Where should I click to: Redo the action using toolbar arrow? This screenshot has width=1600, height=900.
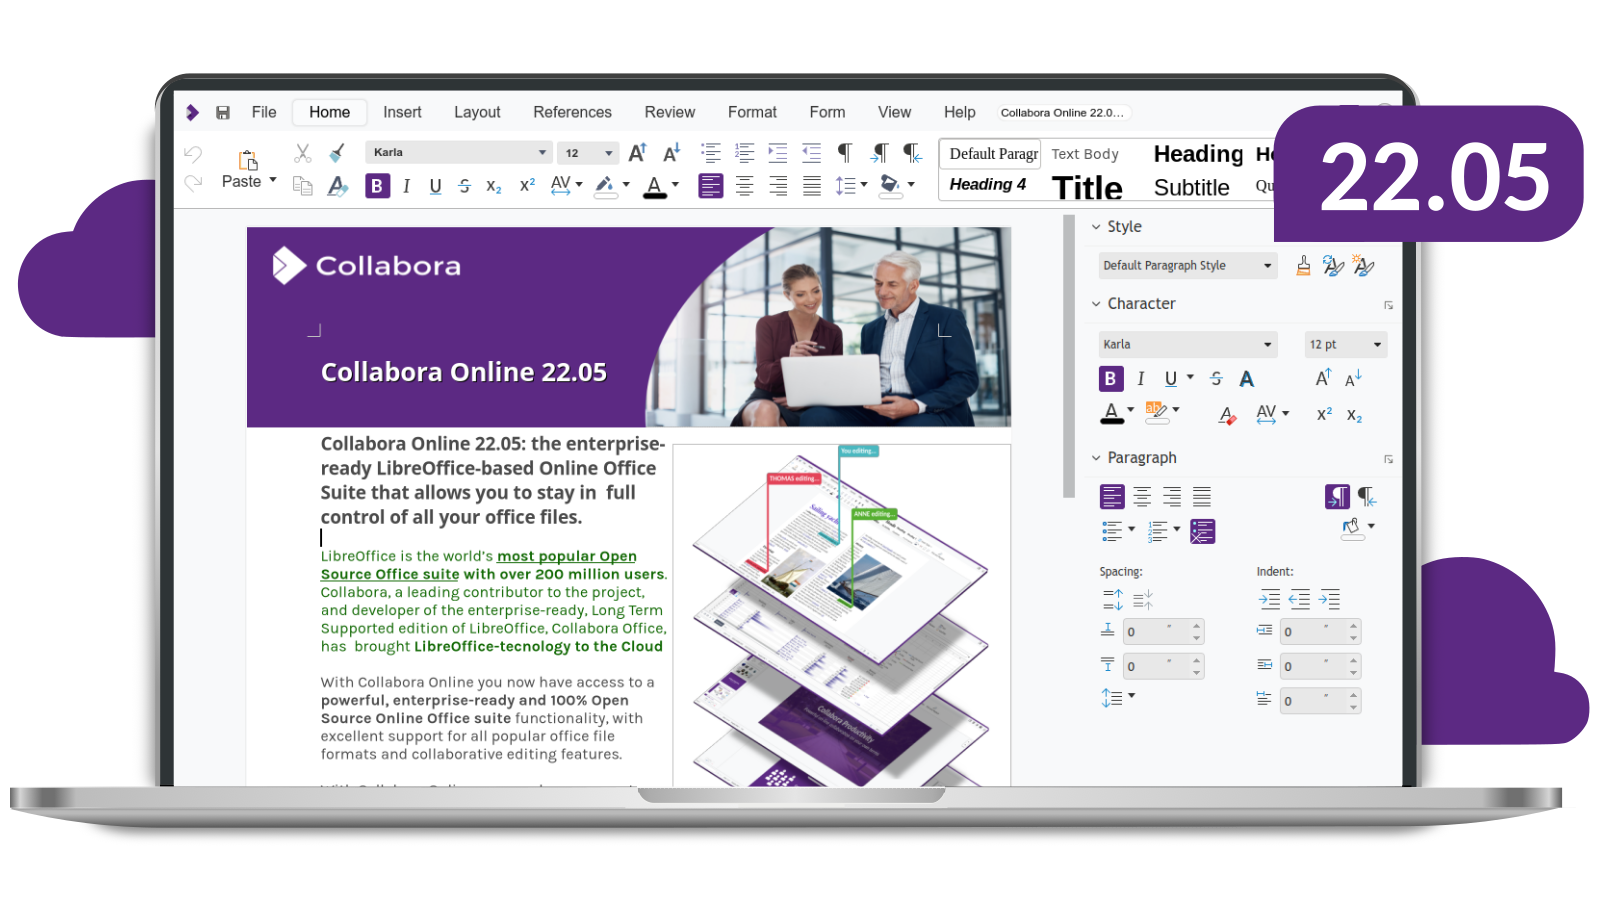click(x=193, y=182)
